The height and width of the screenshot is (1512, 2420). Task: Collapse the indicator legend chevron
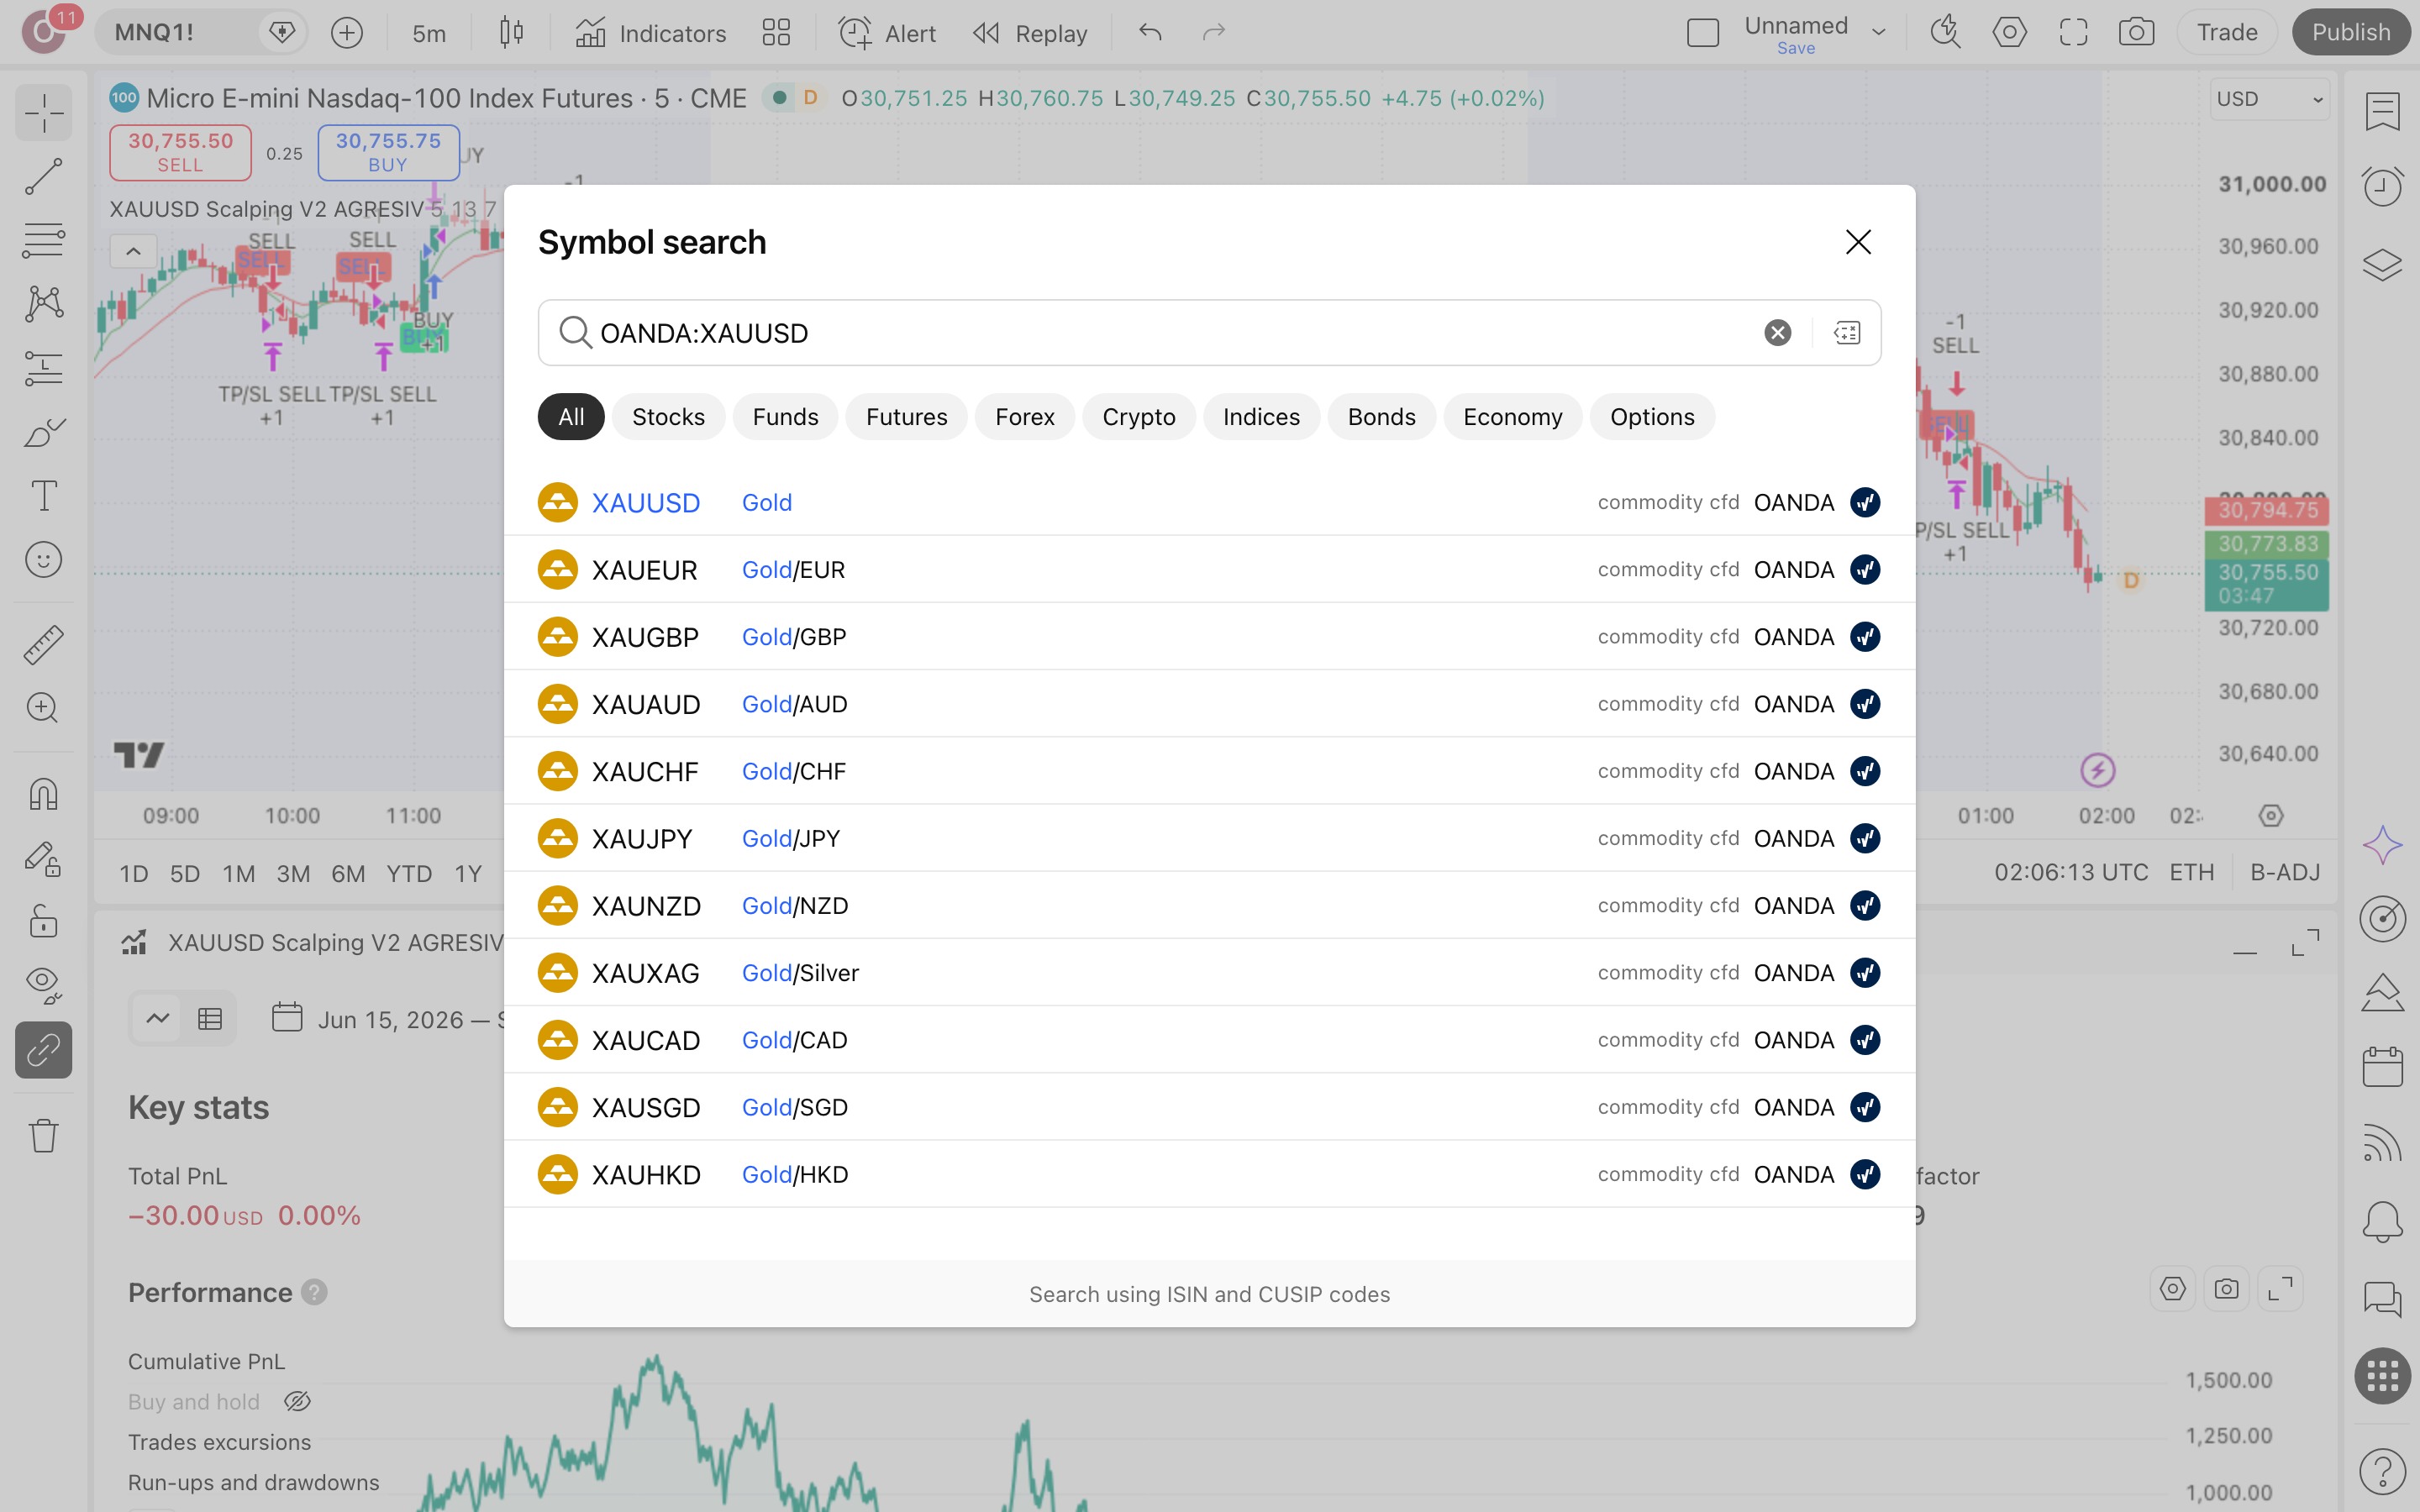(x=133, y=251)
